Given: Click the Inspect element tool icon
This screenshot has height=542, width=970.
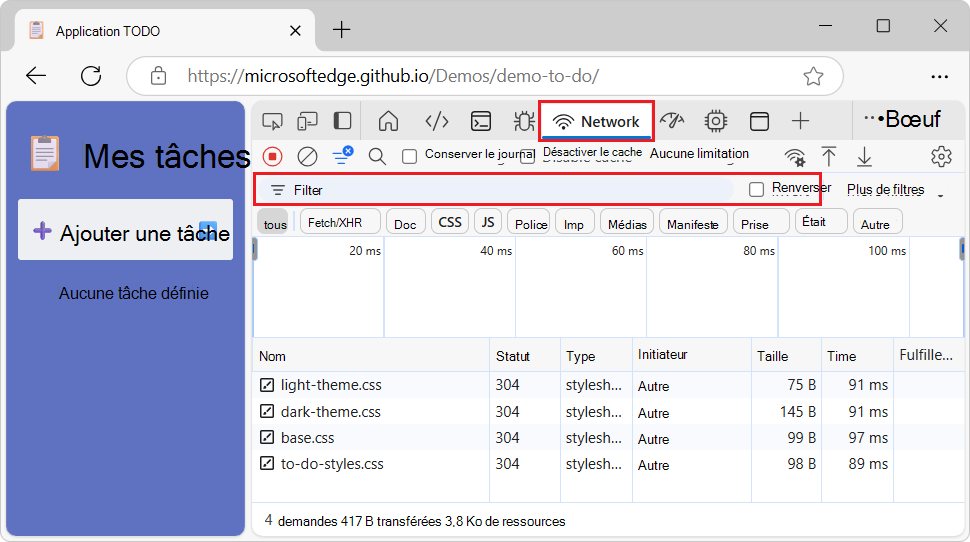Looking at the screenshot, I should (x=272, y=121).
